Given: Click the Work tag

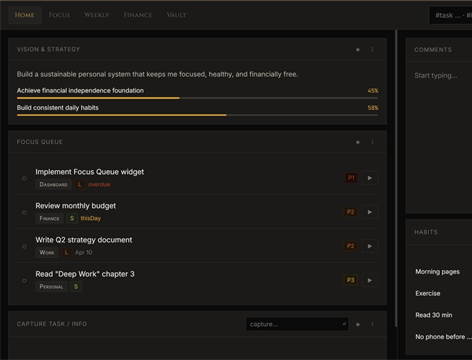Looking at the screenshot, I should 47,253.
